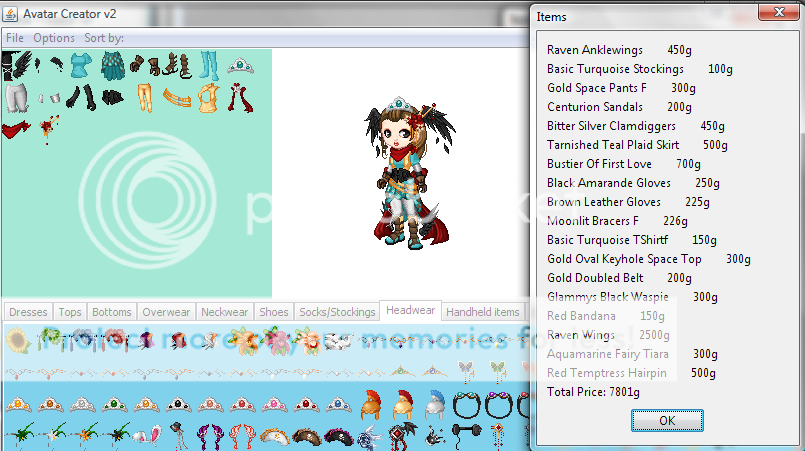Click the teal plaid skirt item
The height and width of the screenshot is (451, 805).
pos(111,68)
